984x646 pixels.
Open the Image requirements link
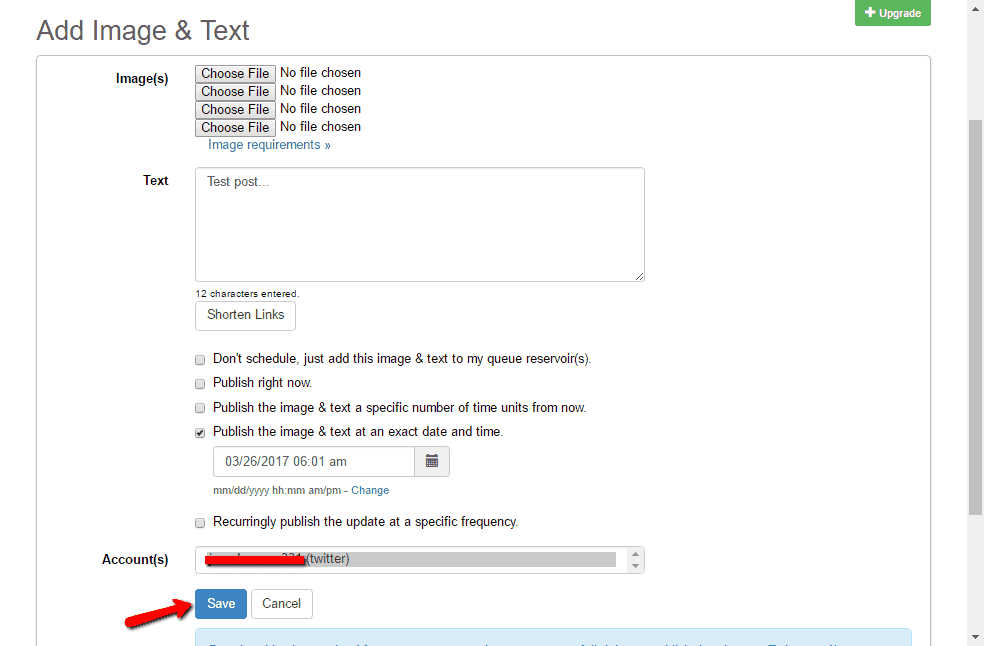pyautogui.click(x=269, y=145)
